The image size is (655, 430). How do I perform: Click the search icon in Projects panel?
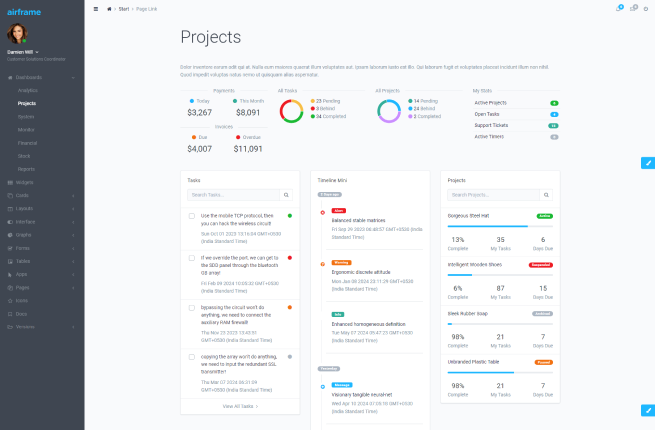click(546, 195)
